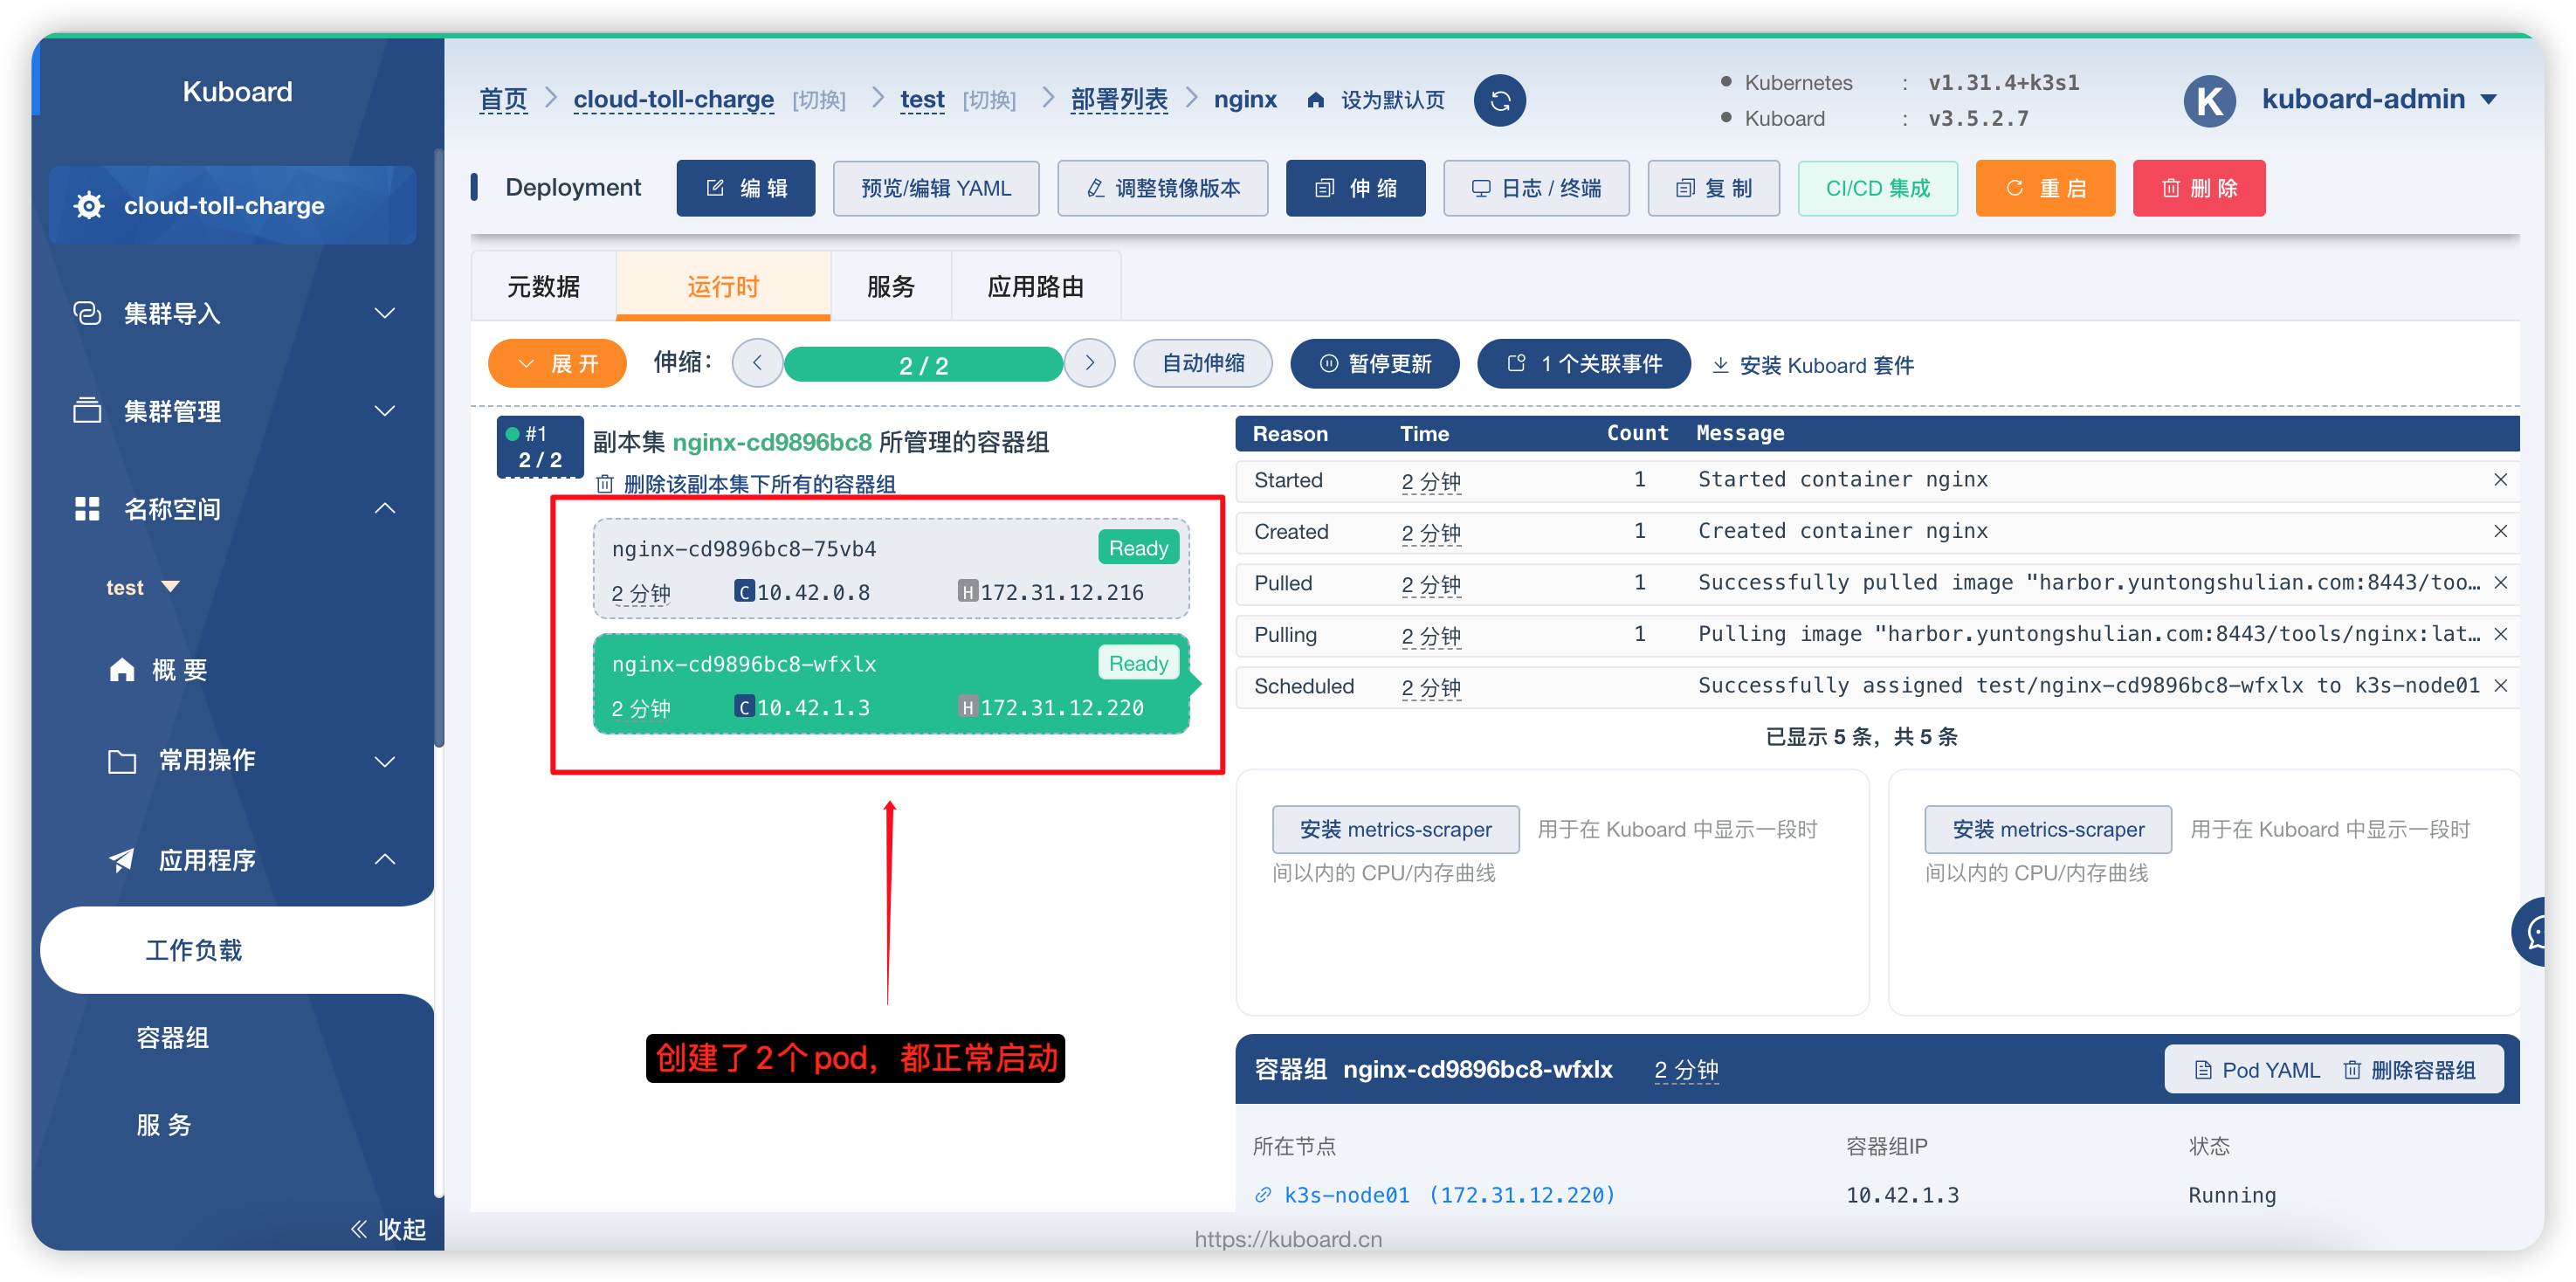Click the 2 / 2 scale progress bar

click(923, 364)
